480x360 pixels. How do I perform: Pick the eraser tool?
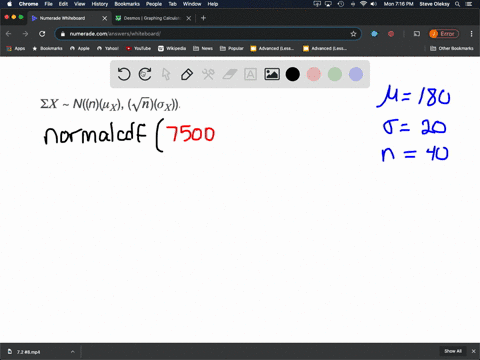pos(230,74)
